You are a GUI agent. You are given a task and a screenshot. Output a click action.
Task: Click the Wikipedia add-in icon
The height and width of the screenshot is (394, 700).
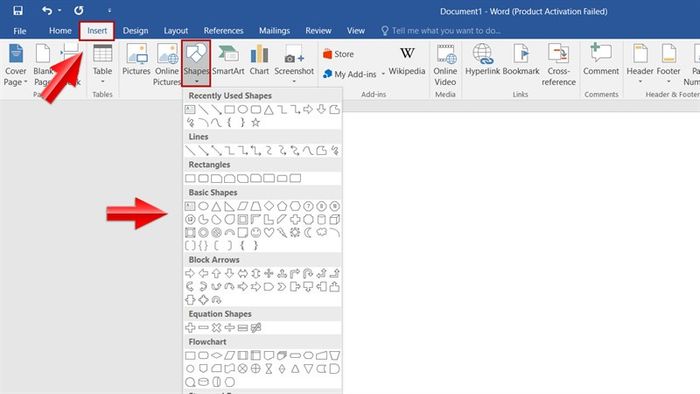(407, 61)
